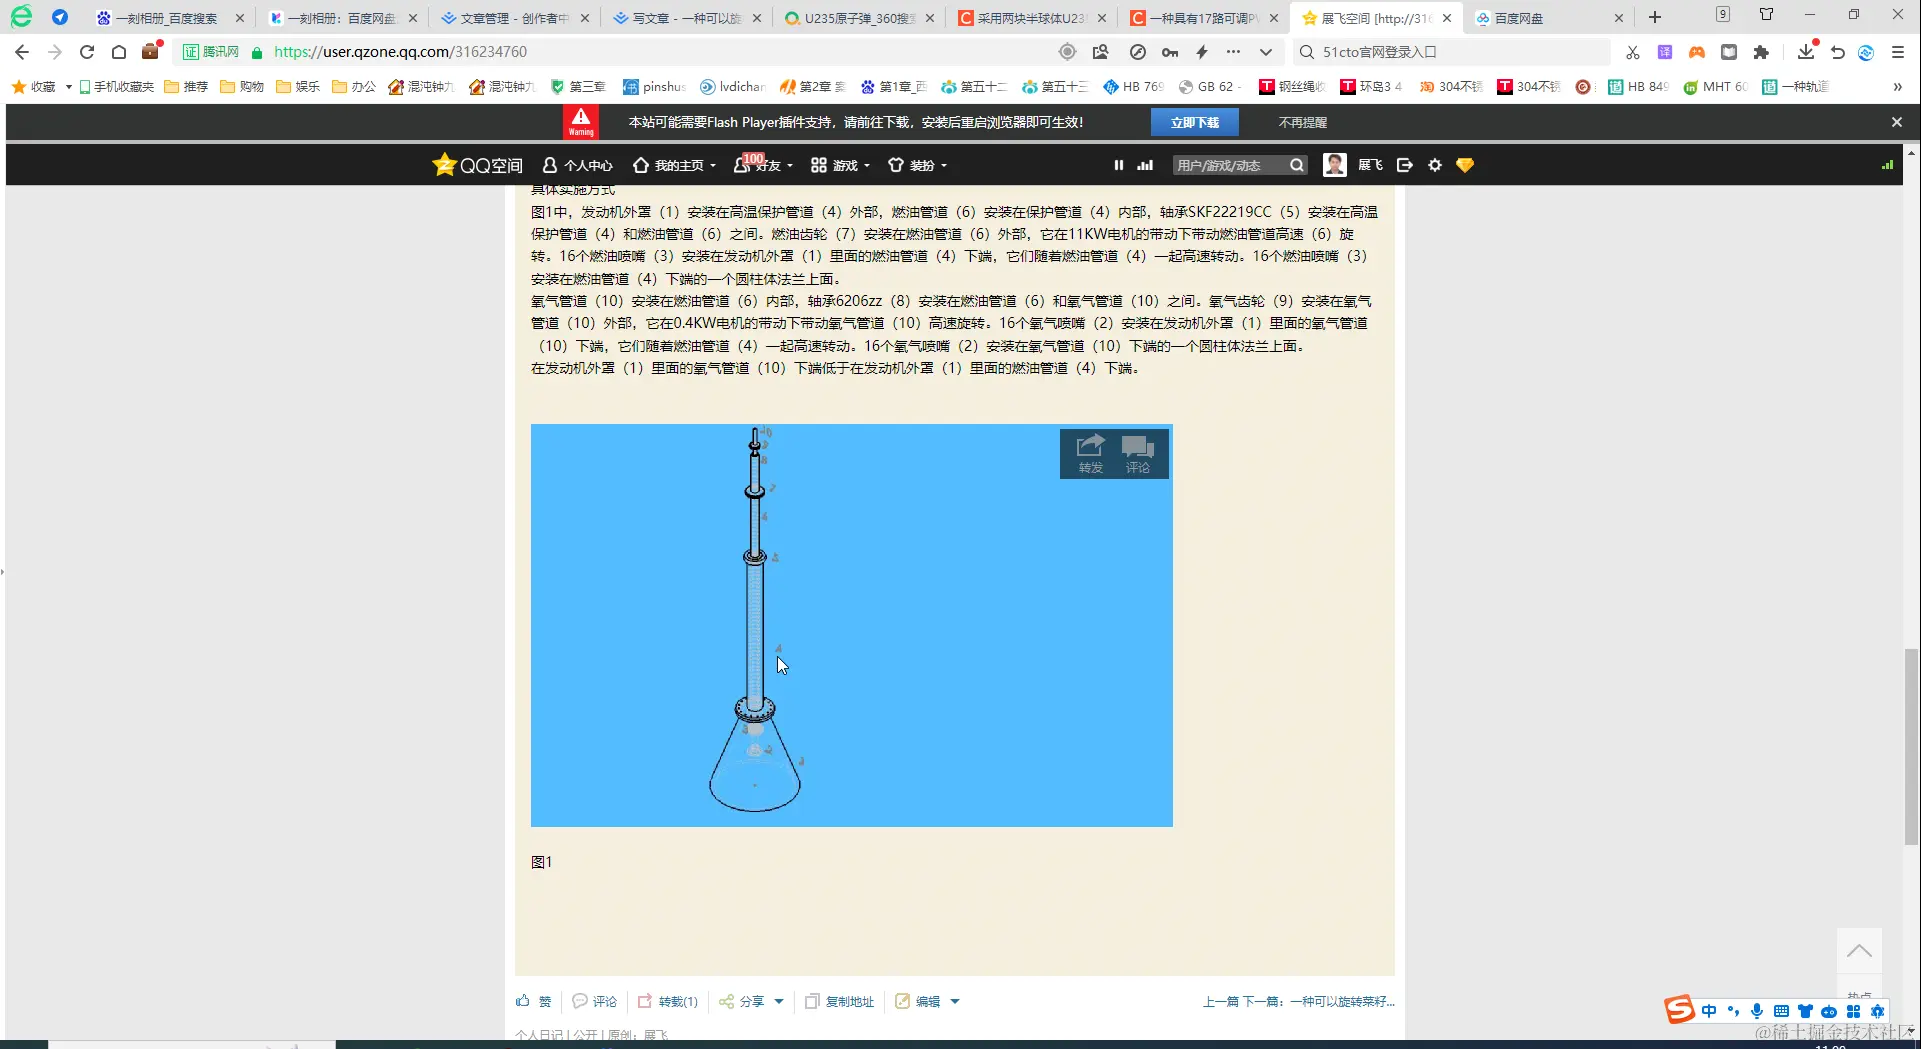Switch Sogou input between Chinese and English

(1709, 1011)
